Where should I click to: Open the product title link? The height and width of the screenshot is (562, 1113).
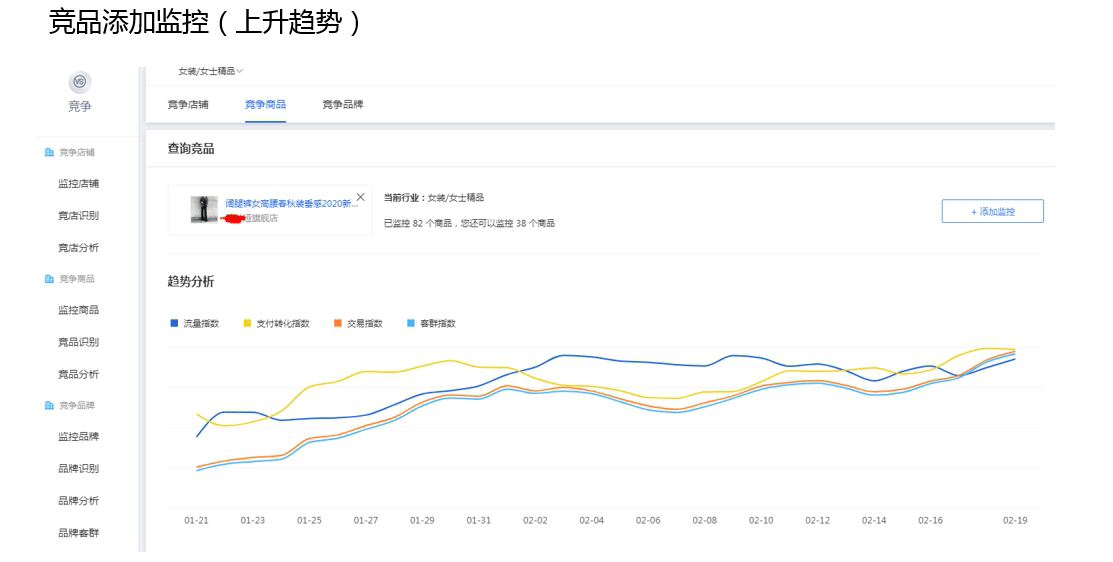[x=290, y=204]
